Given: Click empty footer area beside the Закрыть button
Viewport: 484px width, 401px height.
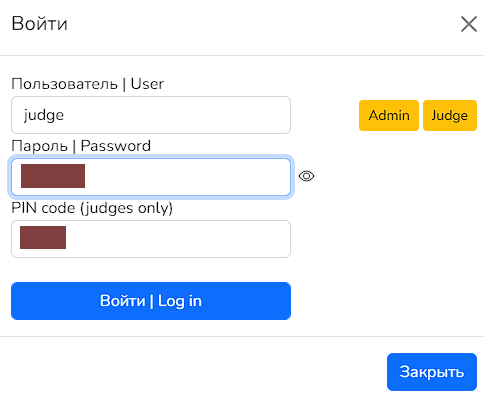Looking at the screenshot, I should tap(193, 372).
